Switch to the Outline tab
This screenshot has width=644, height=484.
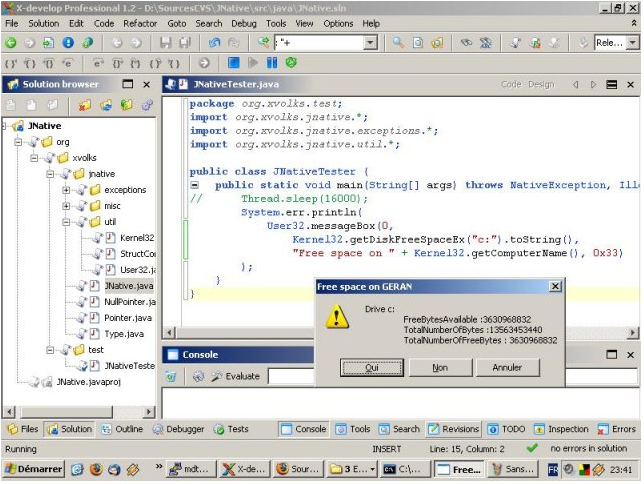[122, 429]
